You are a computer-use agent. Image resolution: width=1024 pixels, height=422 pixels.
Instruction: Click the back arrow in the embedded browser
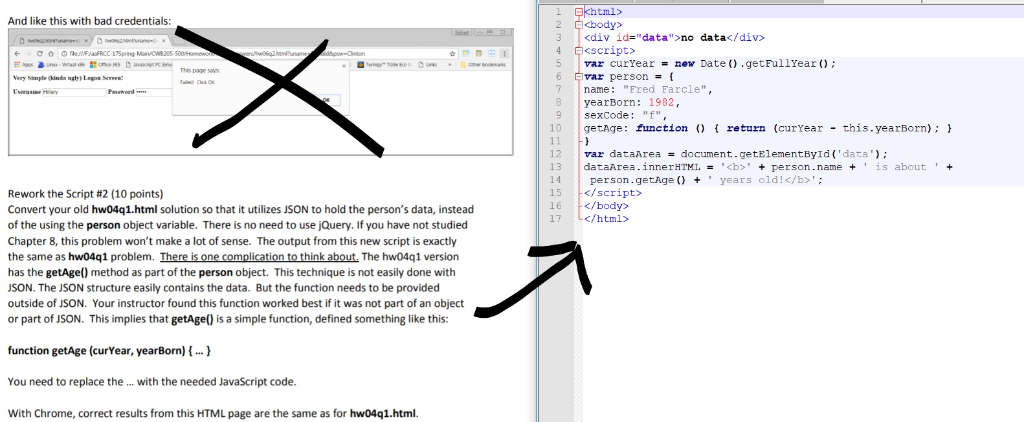[x=17, y=54]
